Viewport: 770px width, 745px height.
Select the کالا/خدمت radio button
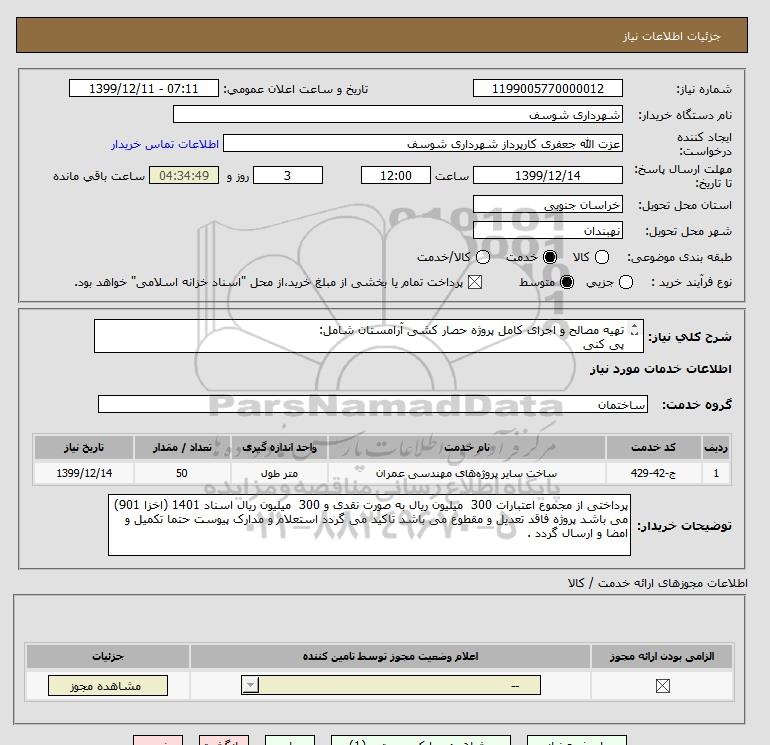(483, 257)
